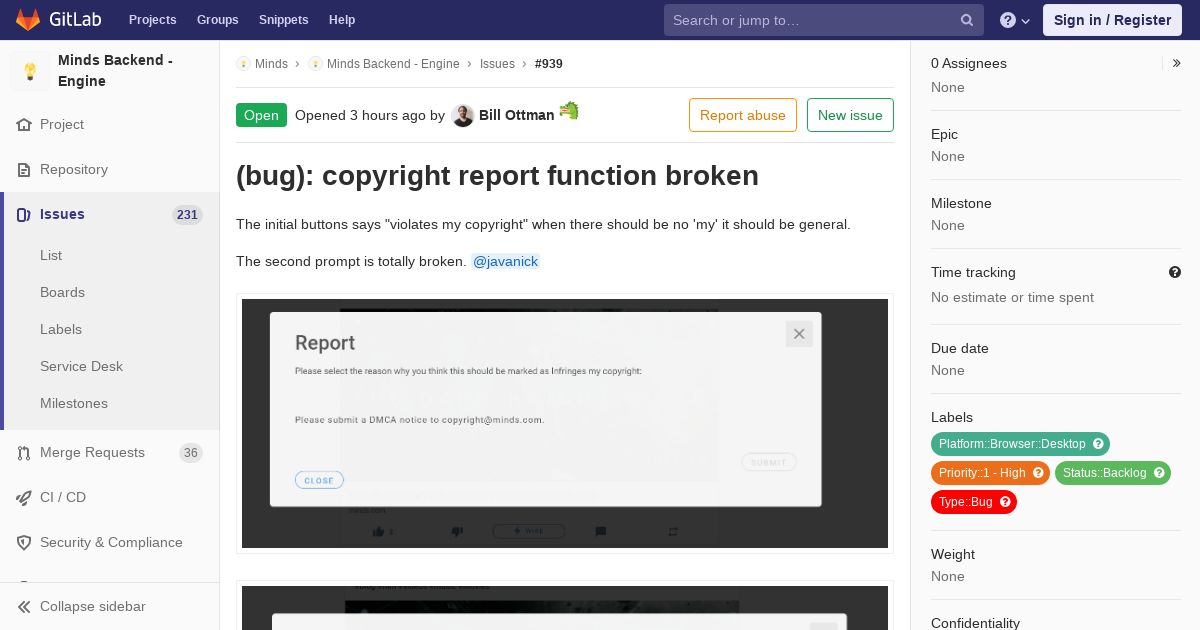
Task: Open the help question mark menu
Action: 1015,20
